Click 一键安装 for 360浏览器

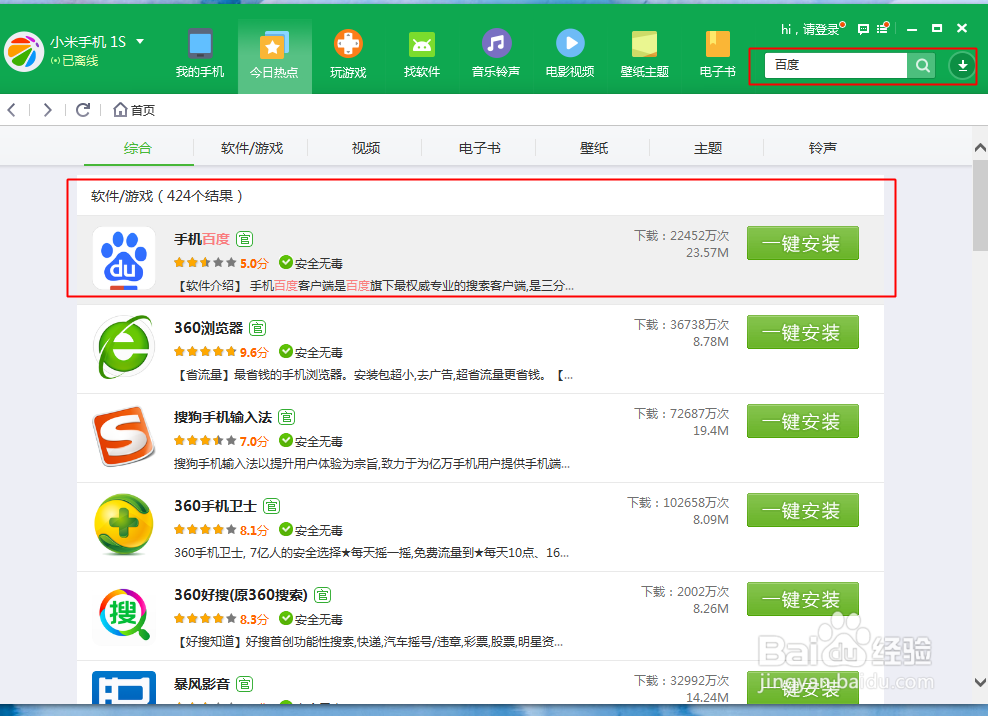point(803,332)
